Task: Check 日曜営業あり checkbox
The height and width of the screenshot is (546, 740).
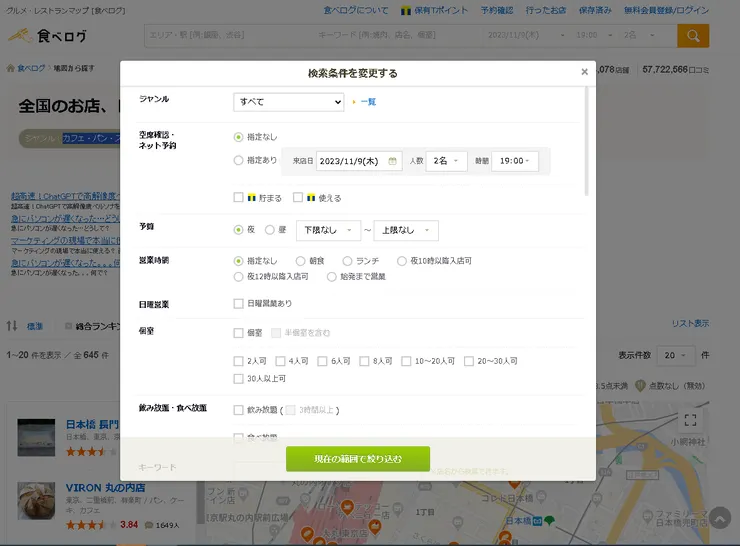Action: click(x=238, y=303)
